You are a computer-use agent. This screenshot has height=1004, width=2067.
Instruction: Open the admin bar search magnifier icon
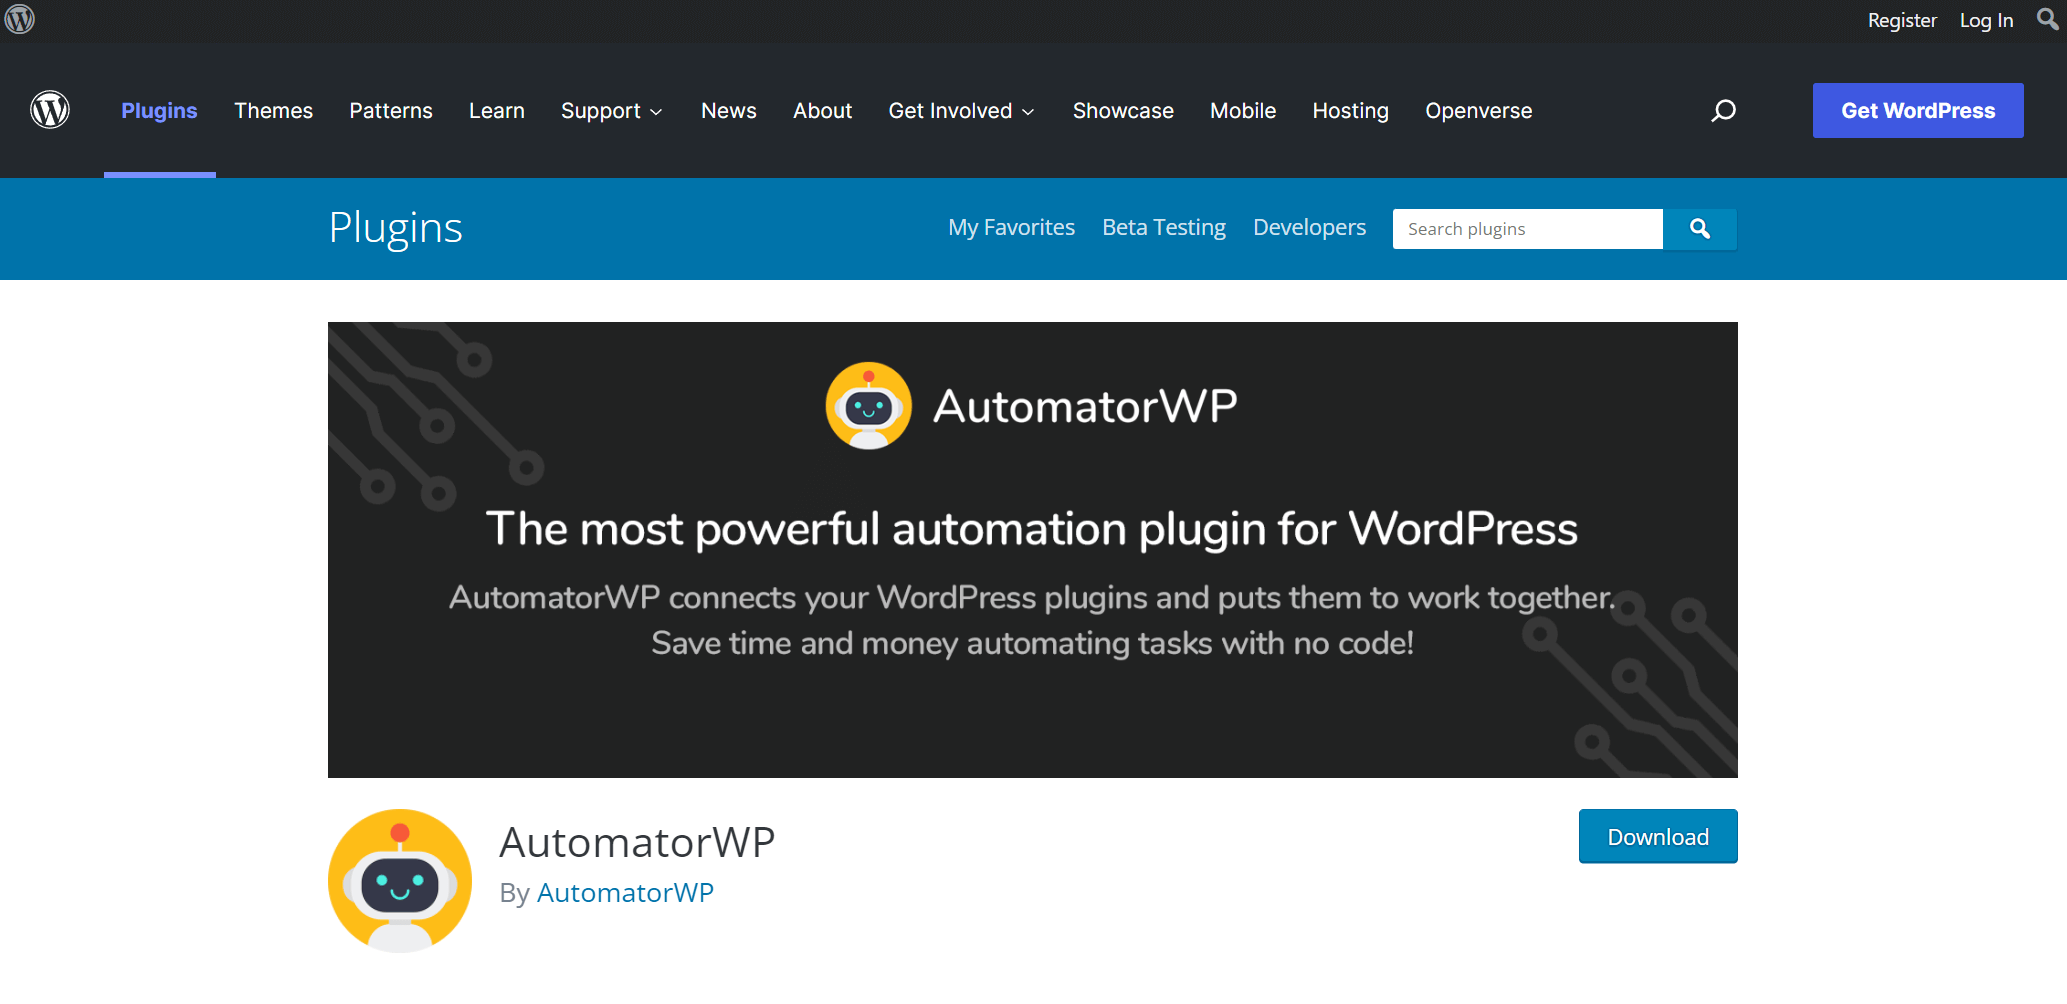[2047, 19]
